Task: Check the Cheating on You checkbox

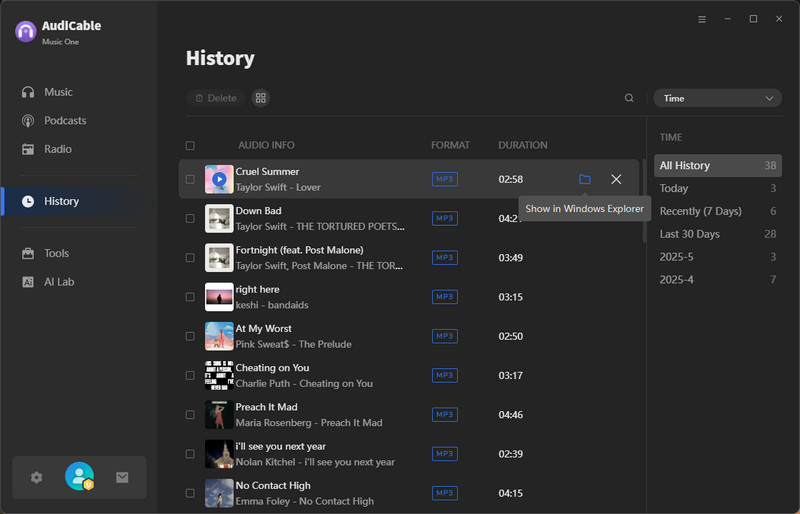Action: tap(190, 376)
